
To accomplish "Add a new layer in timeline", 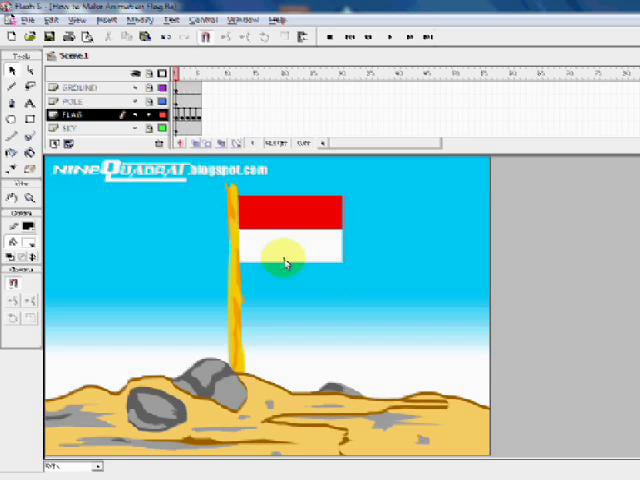I will pos(54,144).
